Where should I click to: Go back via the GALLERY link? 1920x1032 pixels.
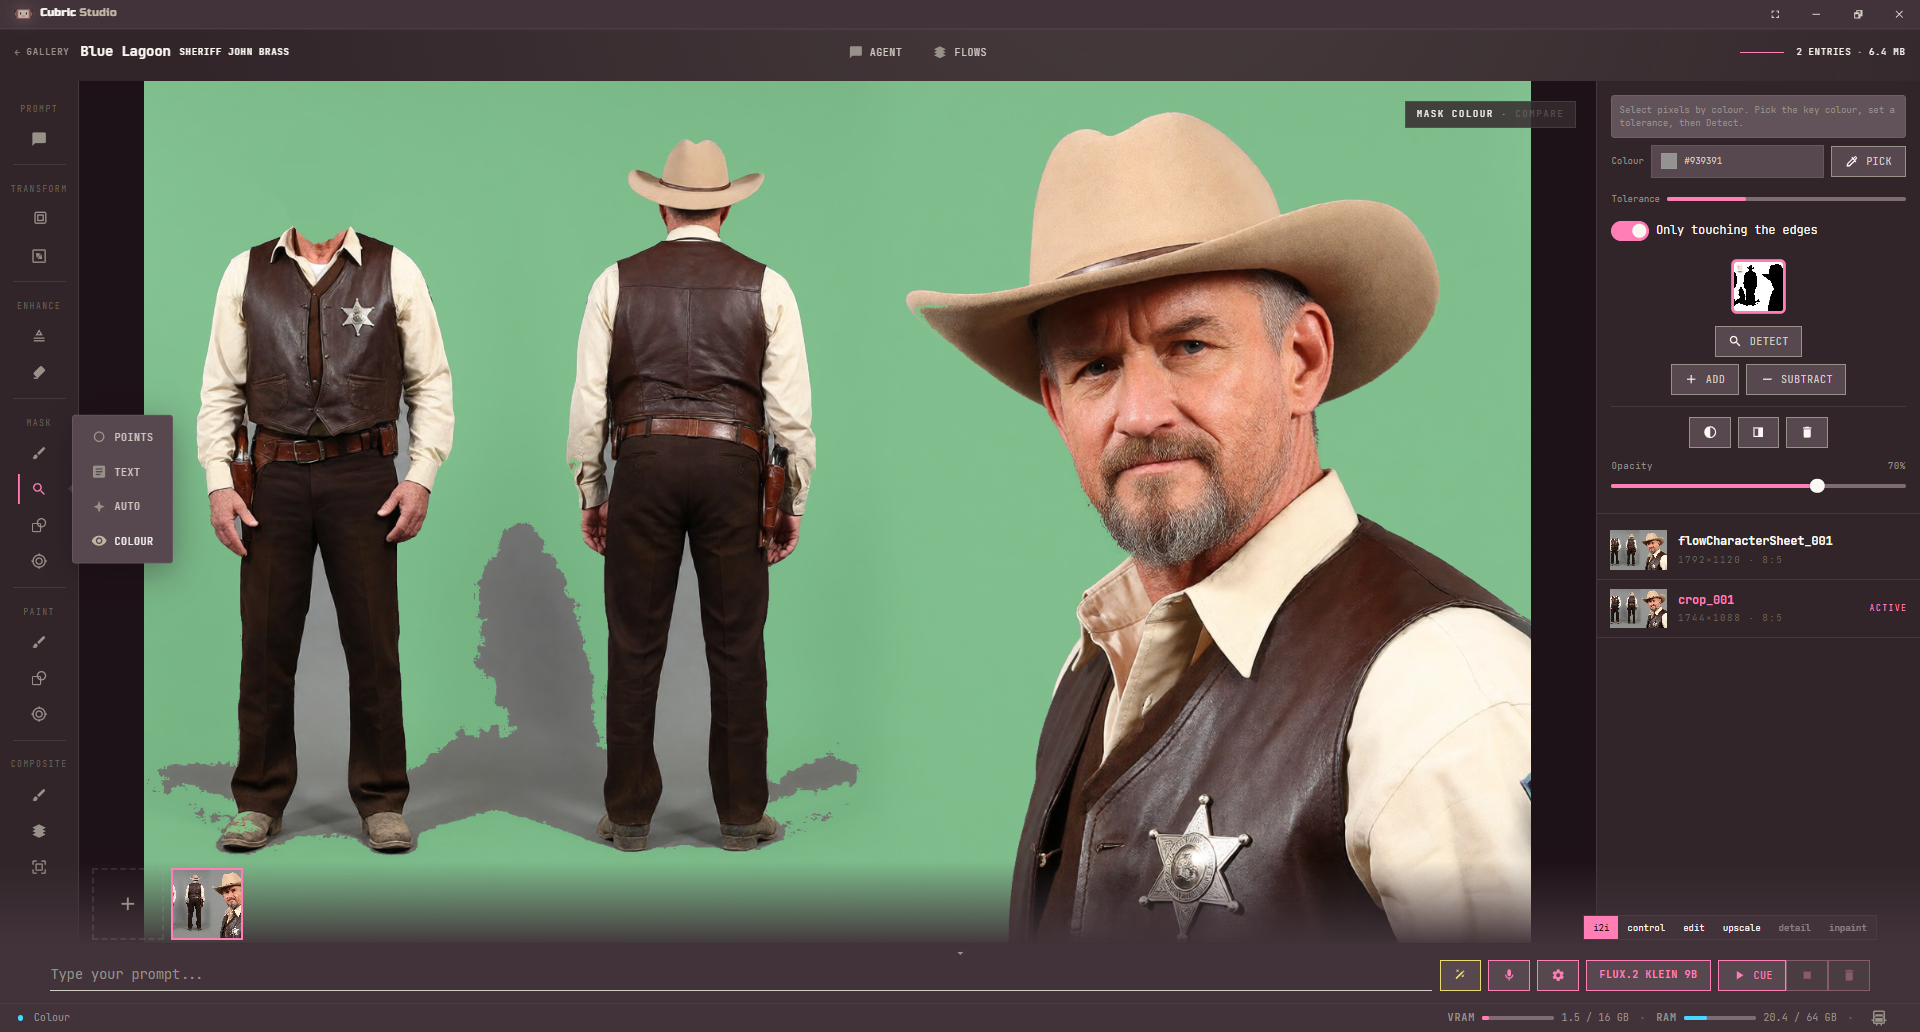(42, 52)
